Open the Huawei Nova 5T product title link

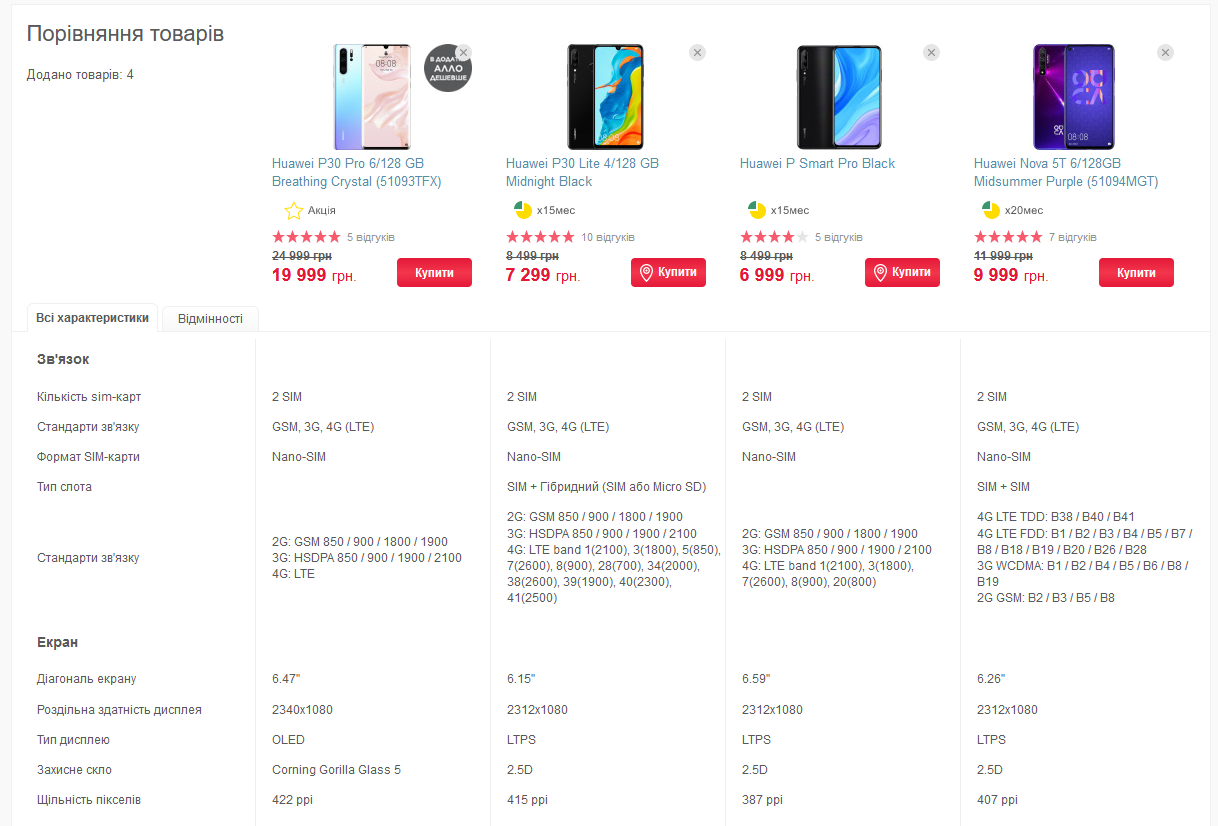1047,172
